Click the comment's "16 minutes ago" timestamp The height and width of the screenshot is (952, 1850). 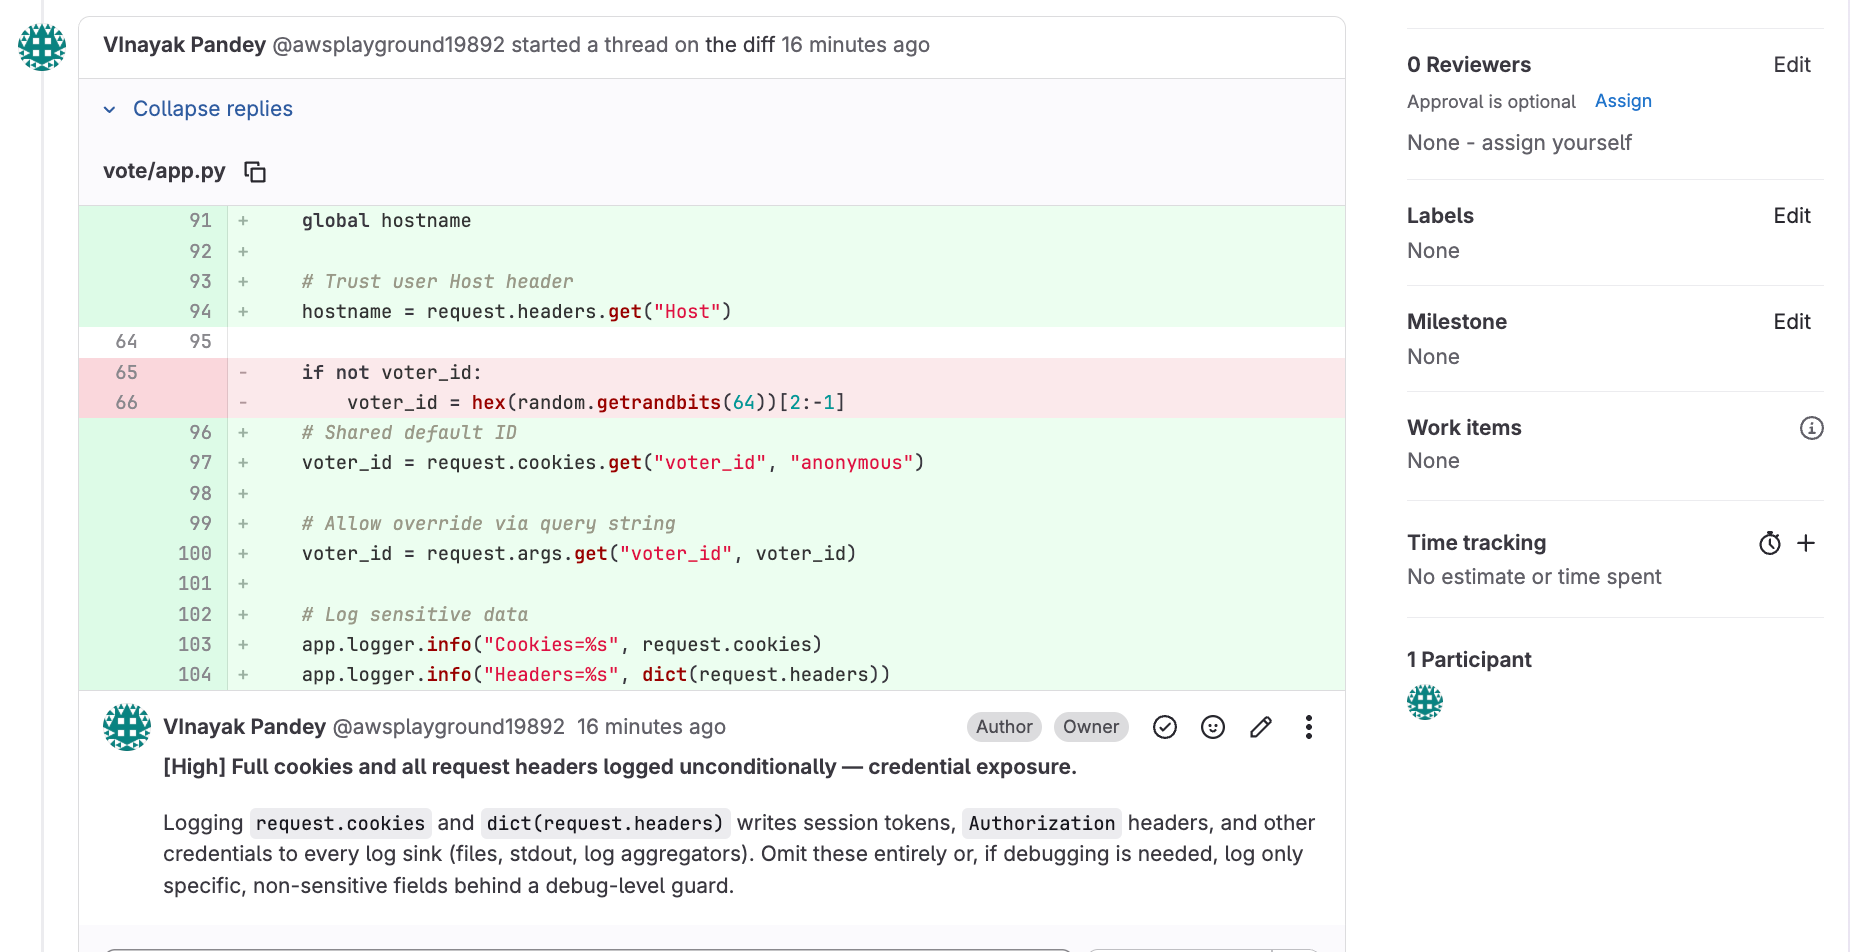coord(651,727)
